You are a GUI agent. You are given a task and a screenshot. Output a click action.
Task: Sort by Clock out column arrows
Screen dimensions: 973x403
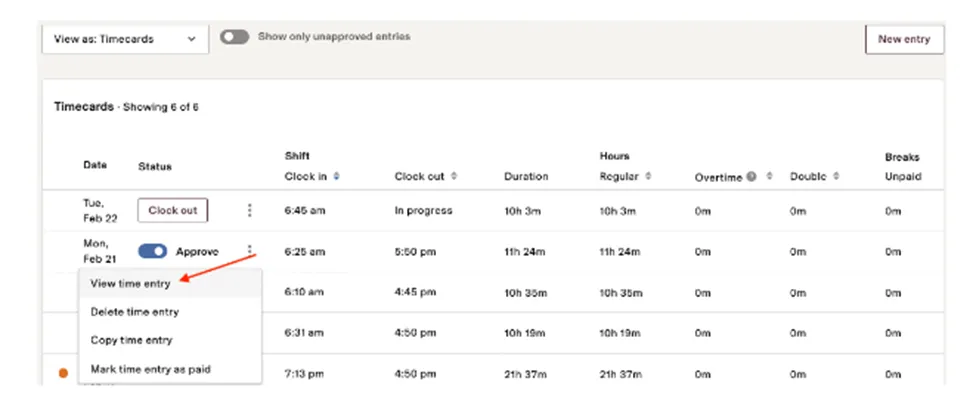click(454, 176)
